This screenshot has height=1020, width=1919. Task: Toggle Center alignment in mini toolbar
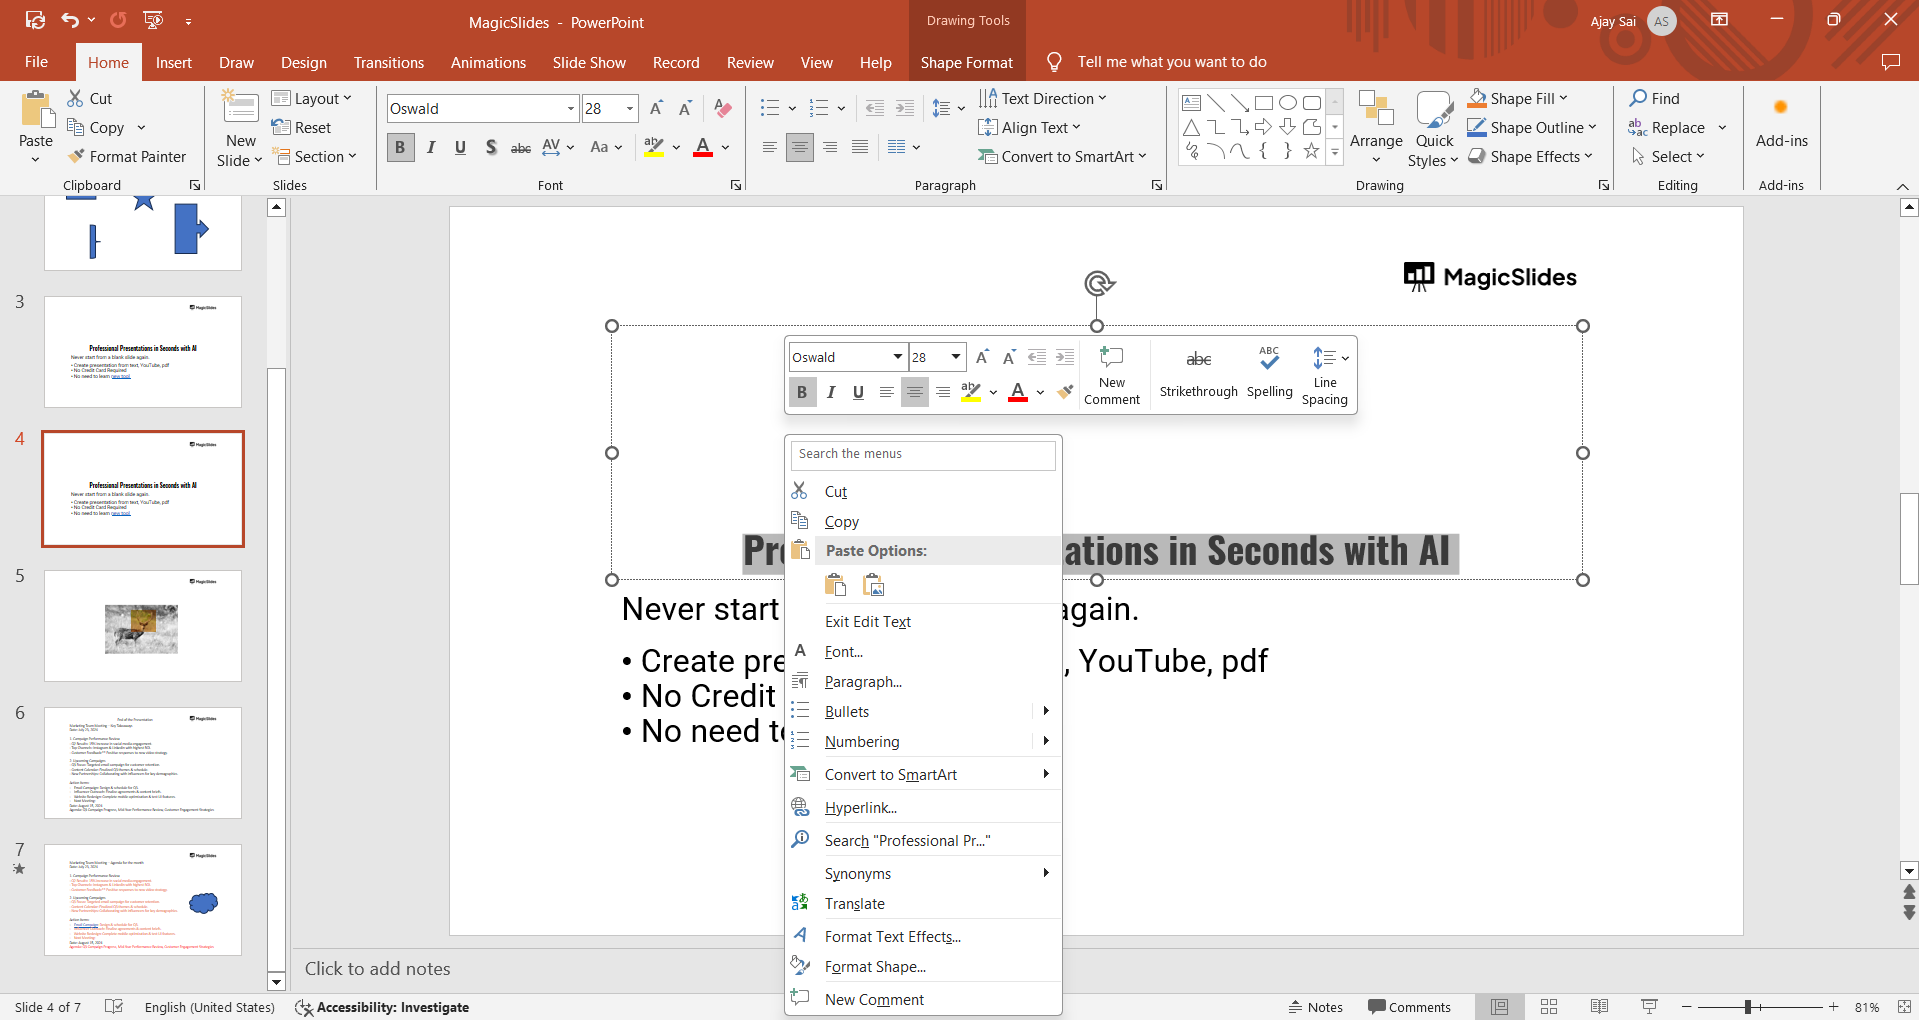(x=914, y=392)
